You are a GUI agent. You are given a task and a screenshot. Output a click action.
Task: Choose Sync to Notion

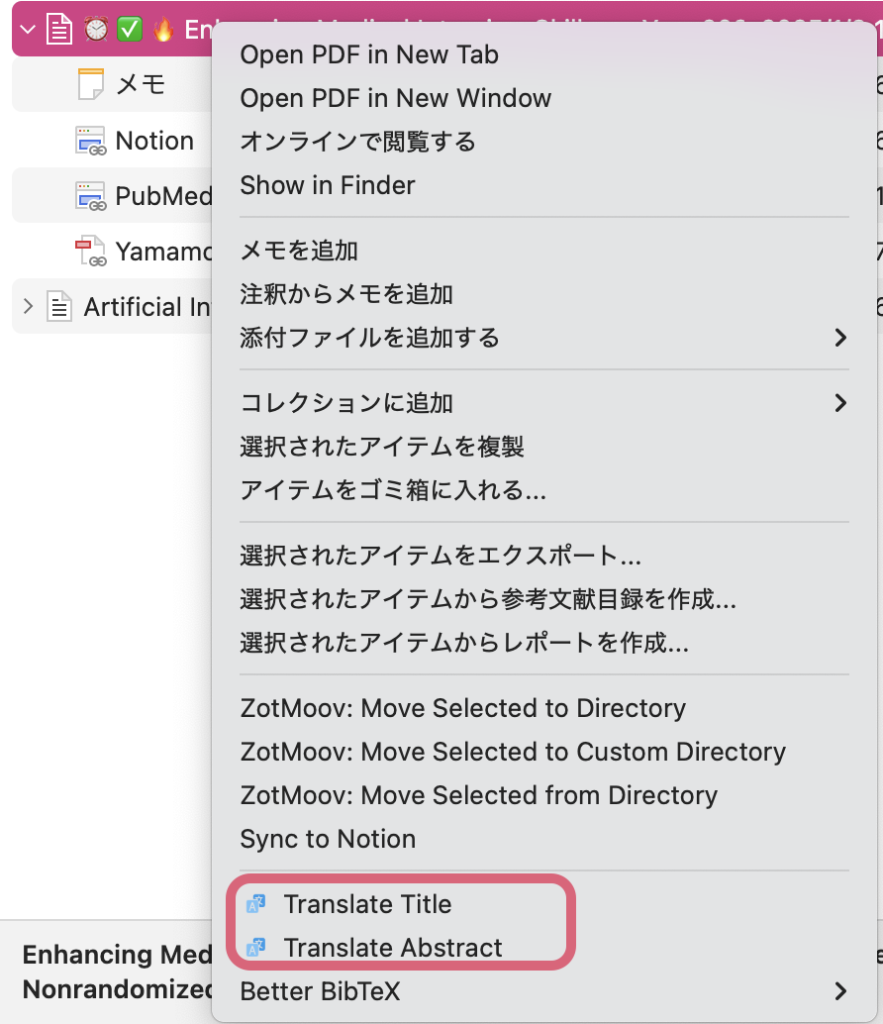328,839
